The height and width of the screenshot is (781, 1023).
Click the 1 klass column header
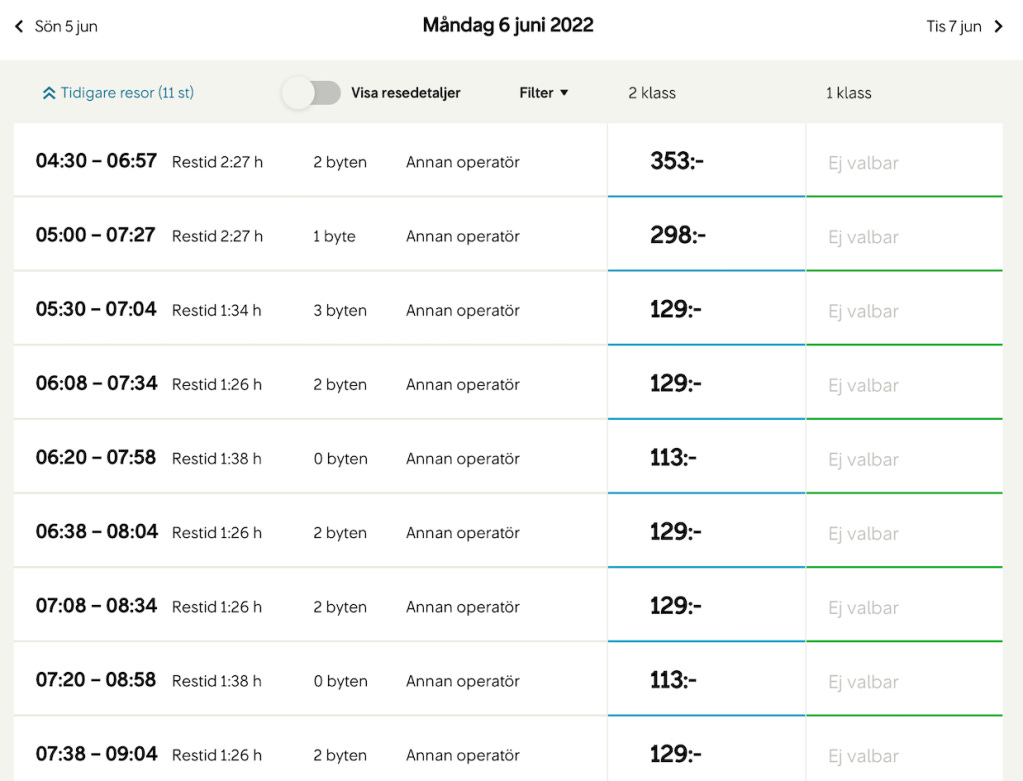[x=848, y=93]
